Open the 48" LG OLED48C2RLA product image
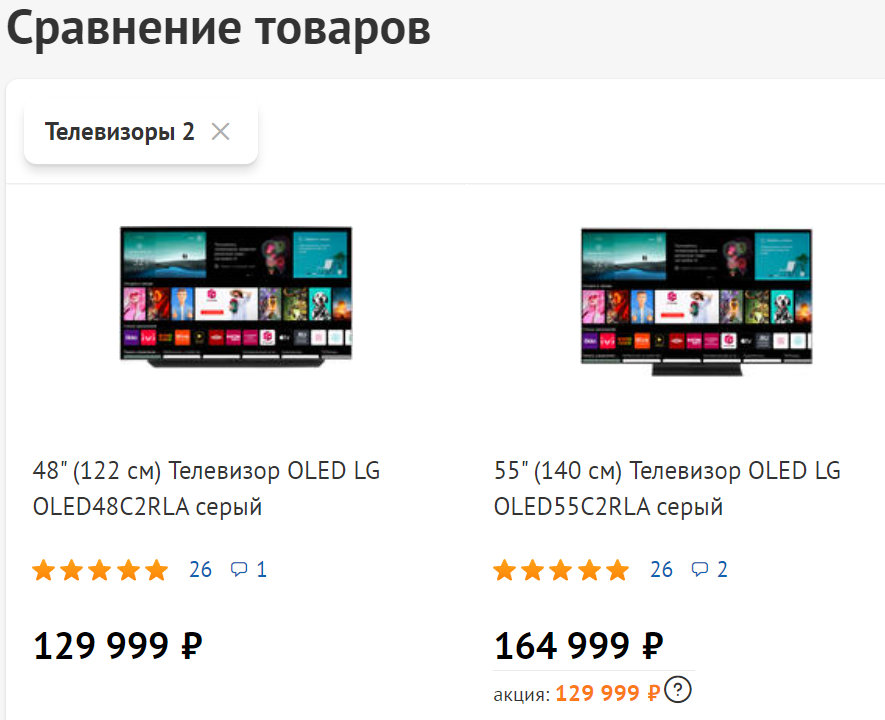The image size is (885, 720). (x=236, y=297)
